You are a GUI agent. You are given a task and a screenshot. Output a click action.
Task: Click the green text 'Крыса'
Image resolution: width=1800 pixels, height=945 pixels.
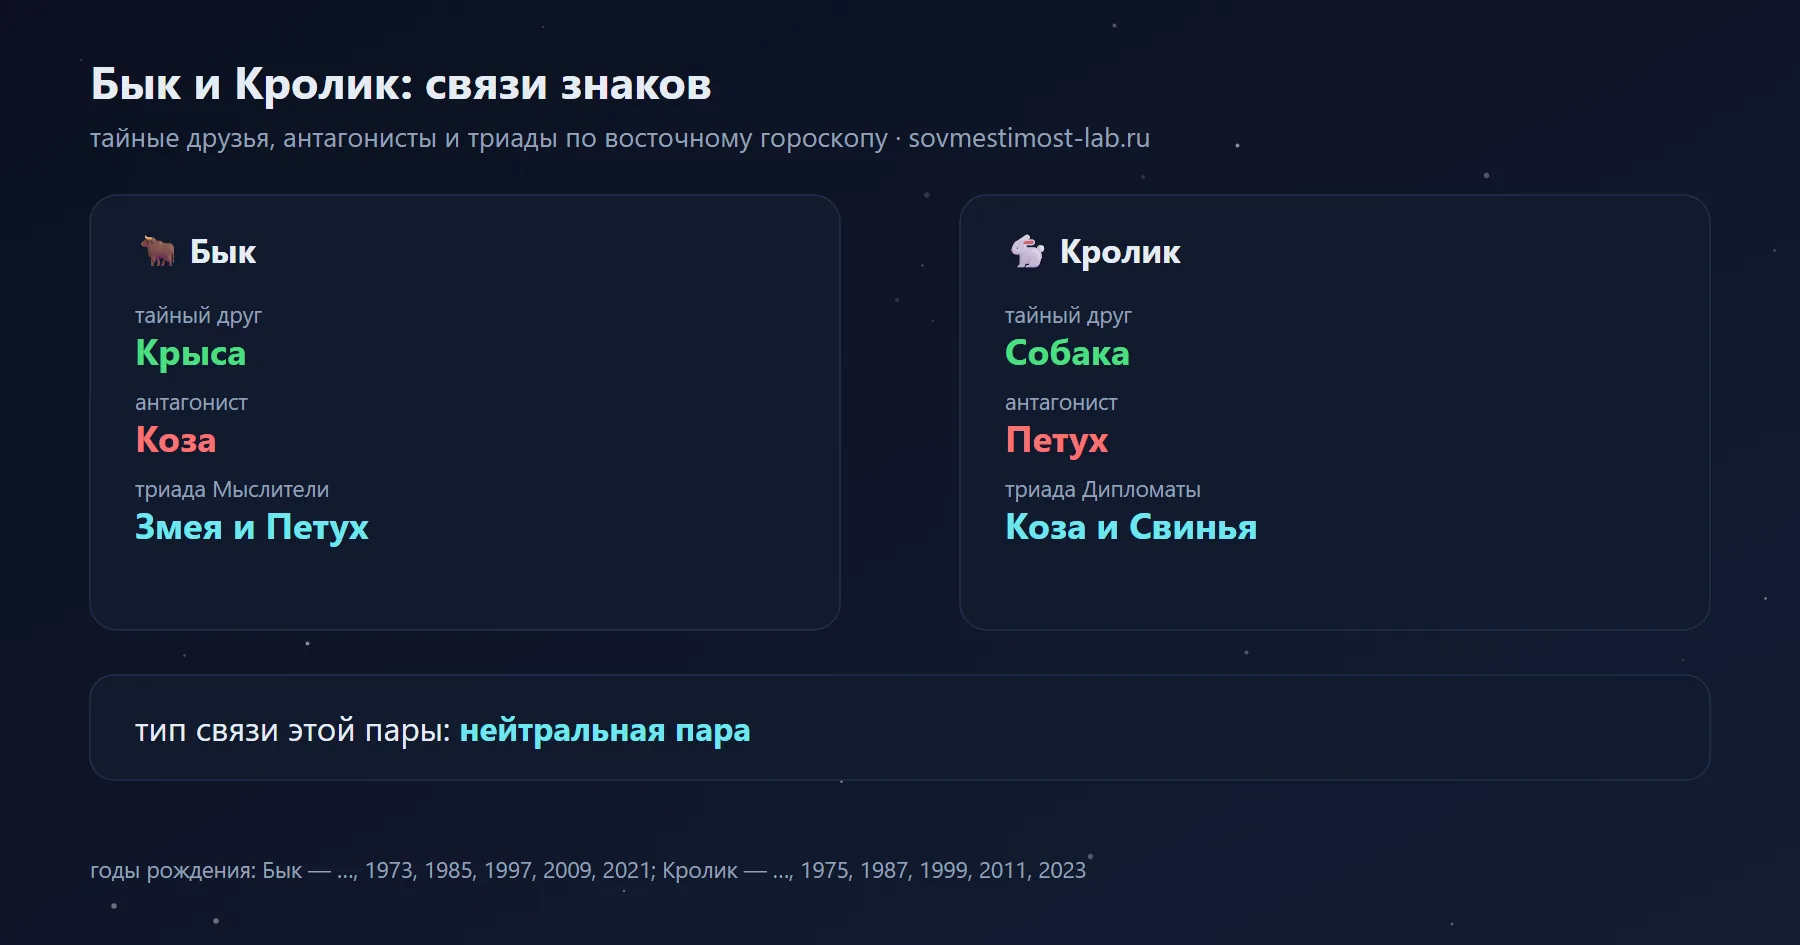click(191, 353)
